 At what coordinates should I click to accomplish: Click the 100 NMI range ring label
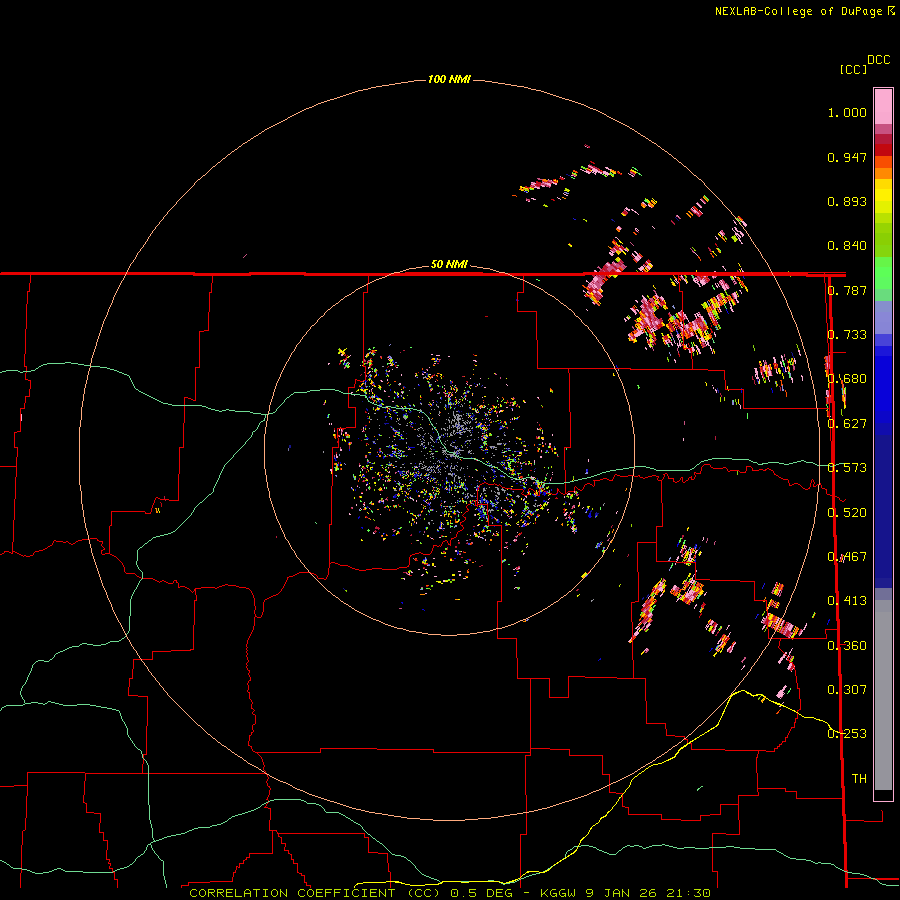coord(449,79)
